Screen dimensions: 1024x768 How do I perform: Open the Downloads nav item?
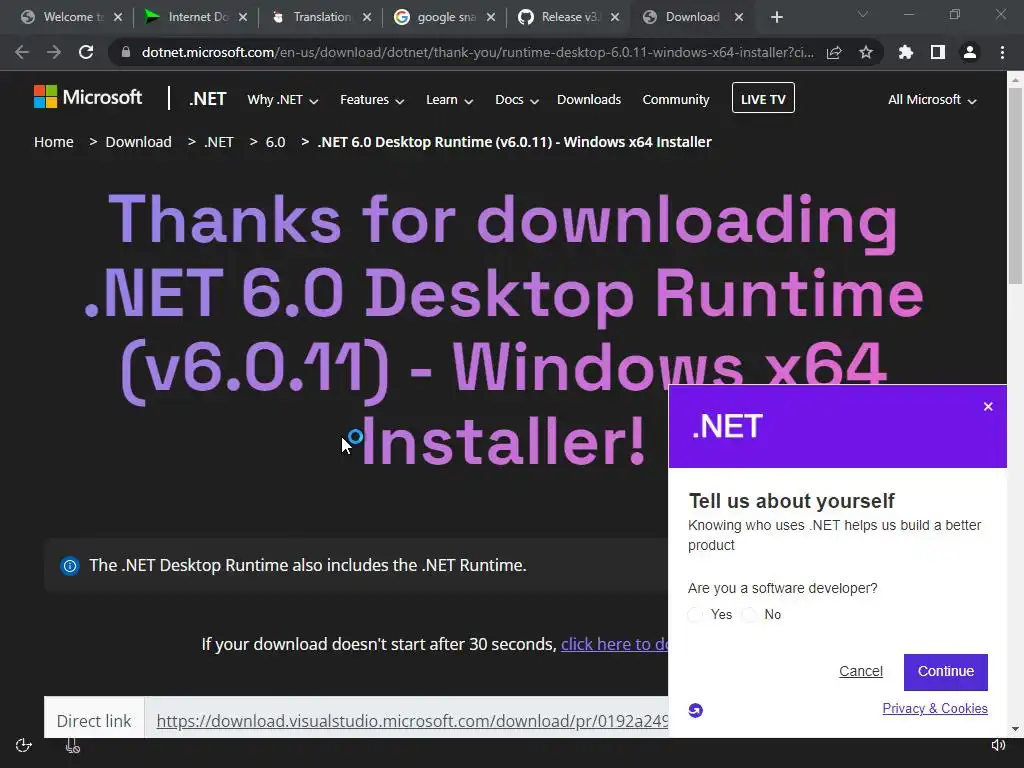pos(589,100)
